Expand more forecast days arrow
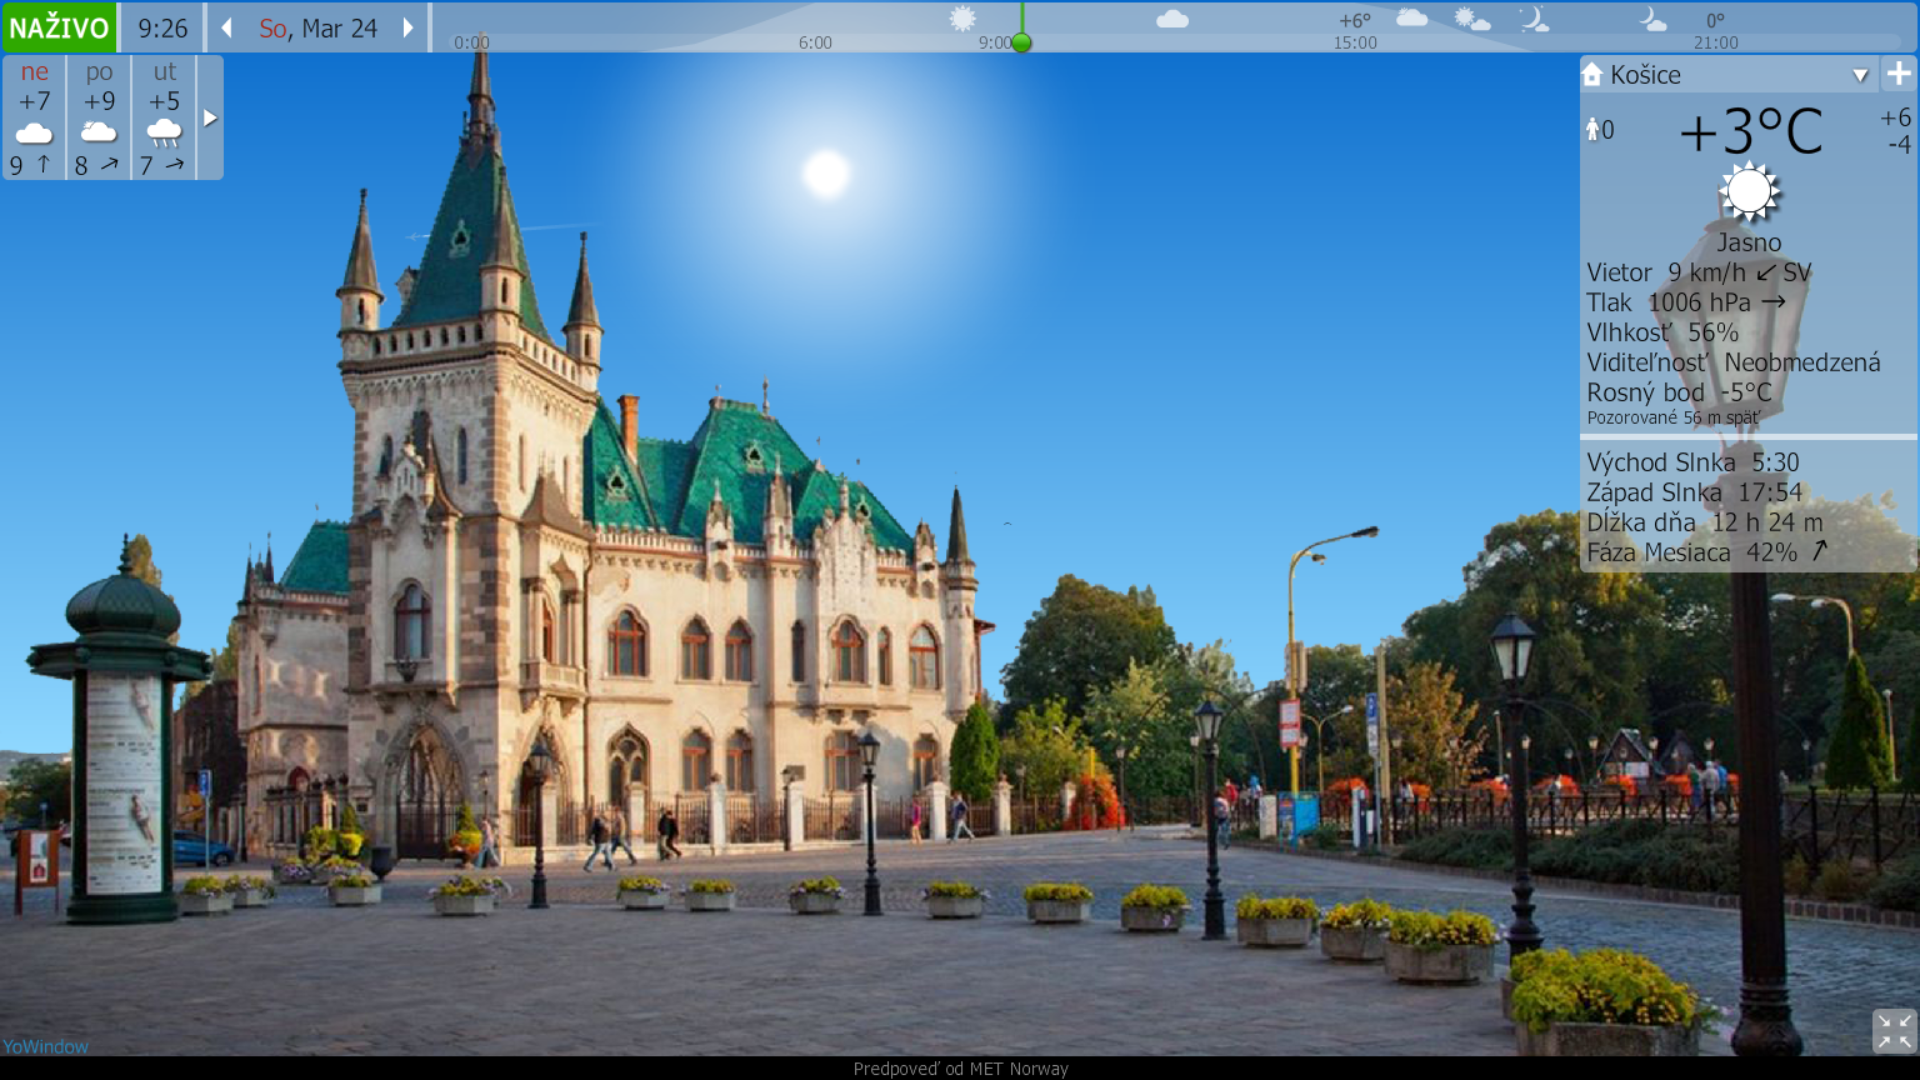The height and width of the screenshot is (1080, 1920). [x=210, y=118]
